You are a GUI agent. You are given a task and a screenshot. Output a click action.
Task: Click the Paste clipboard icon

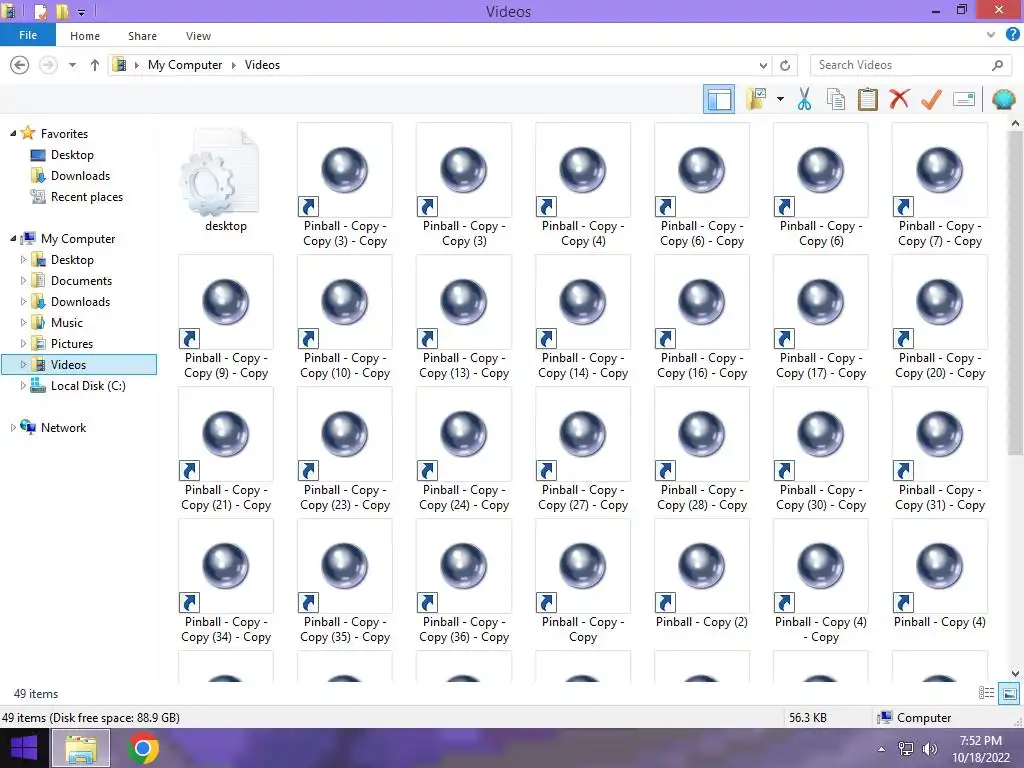(868, 99)
